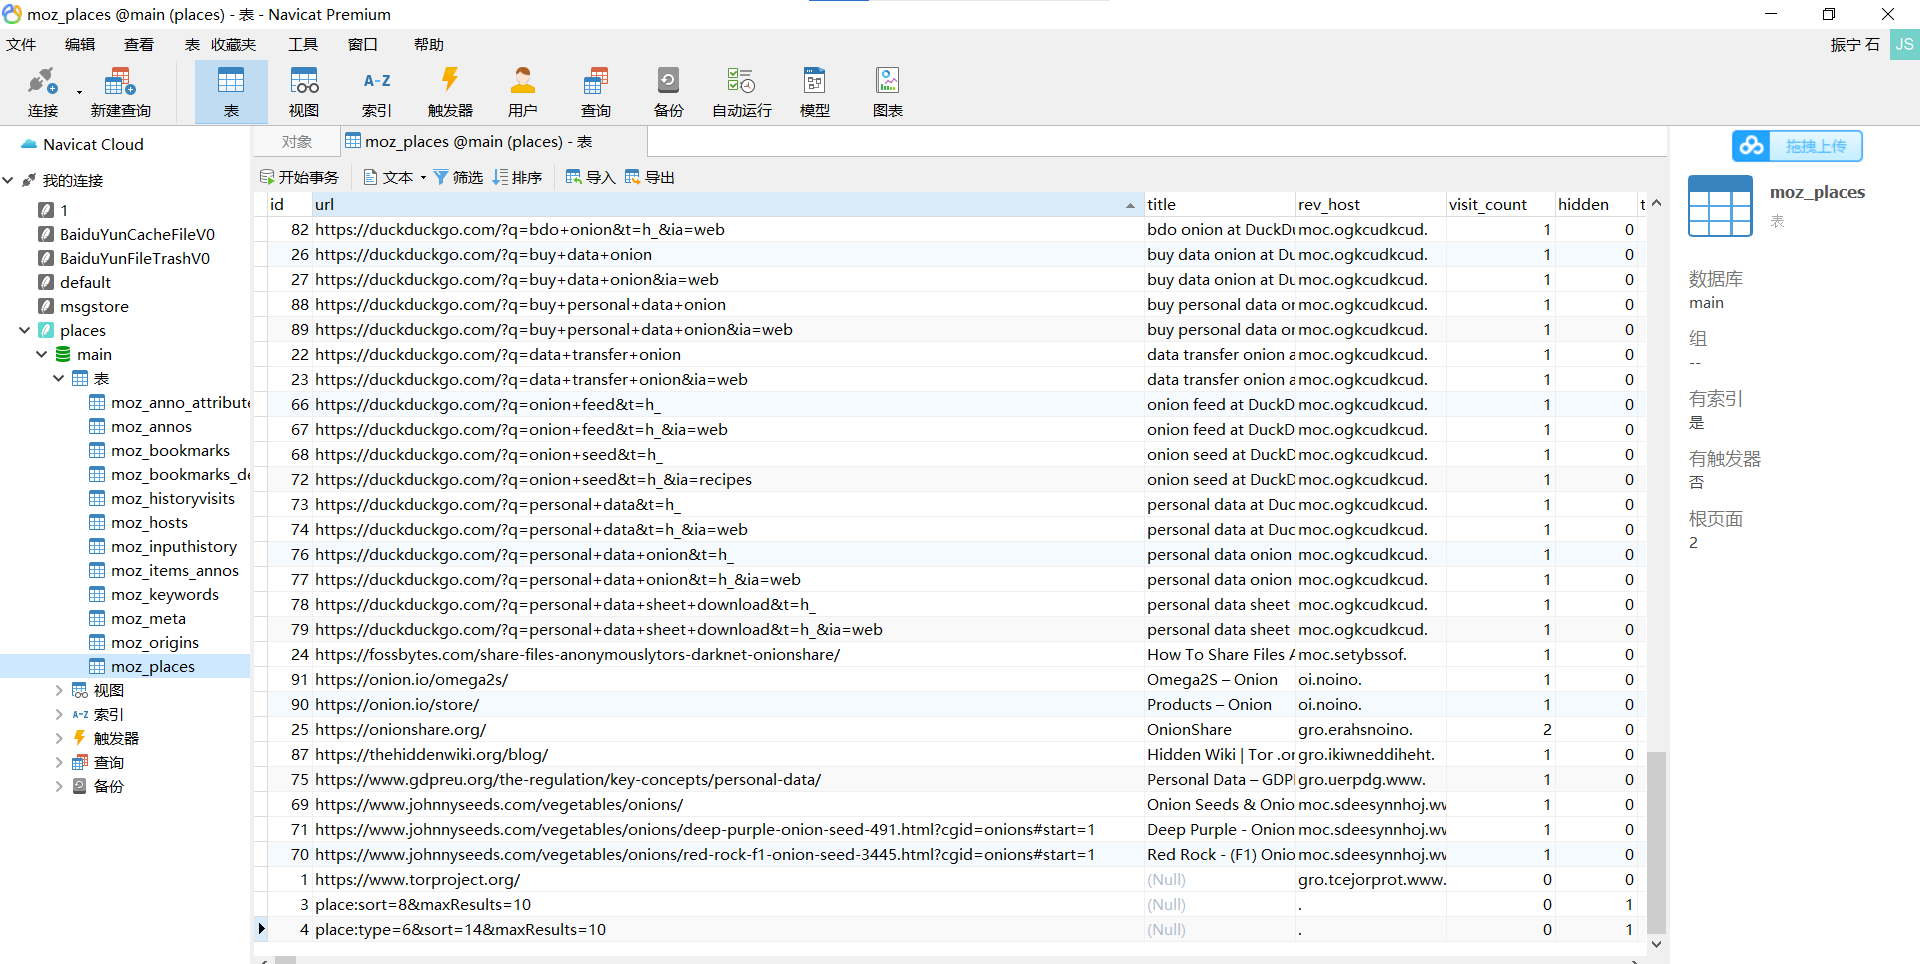Click the 模型 (Model) toolbar icon

[x=815, y=91]
